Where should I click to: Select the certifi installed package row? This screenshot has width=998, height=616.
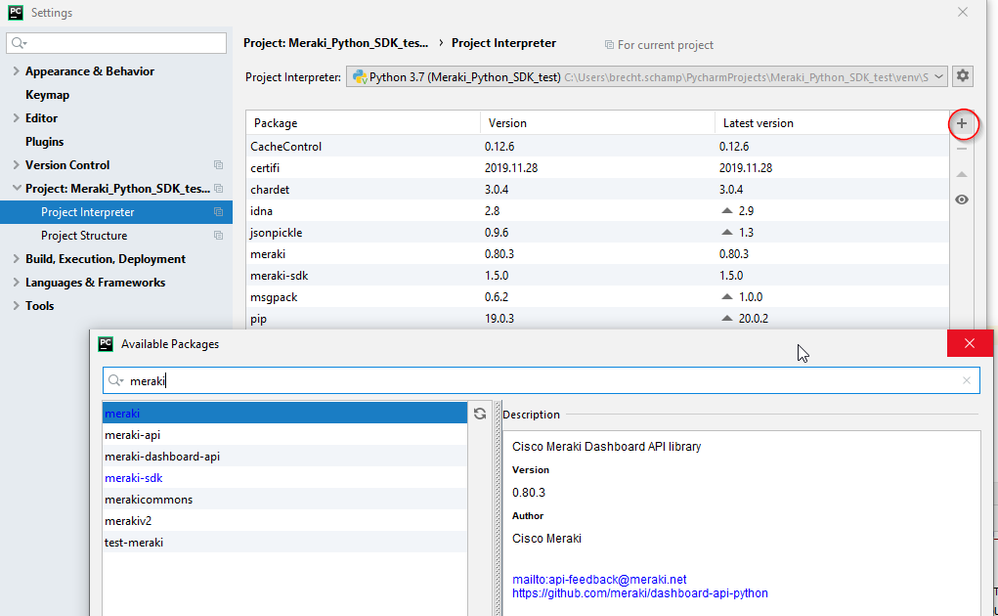tap(597, 168)
